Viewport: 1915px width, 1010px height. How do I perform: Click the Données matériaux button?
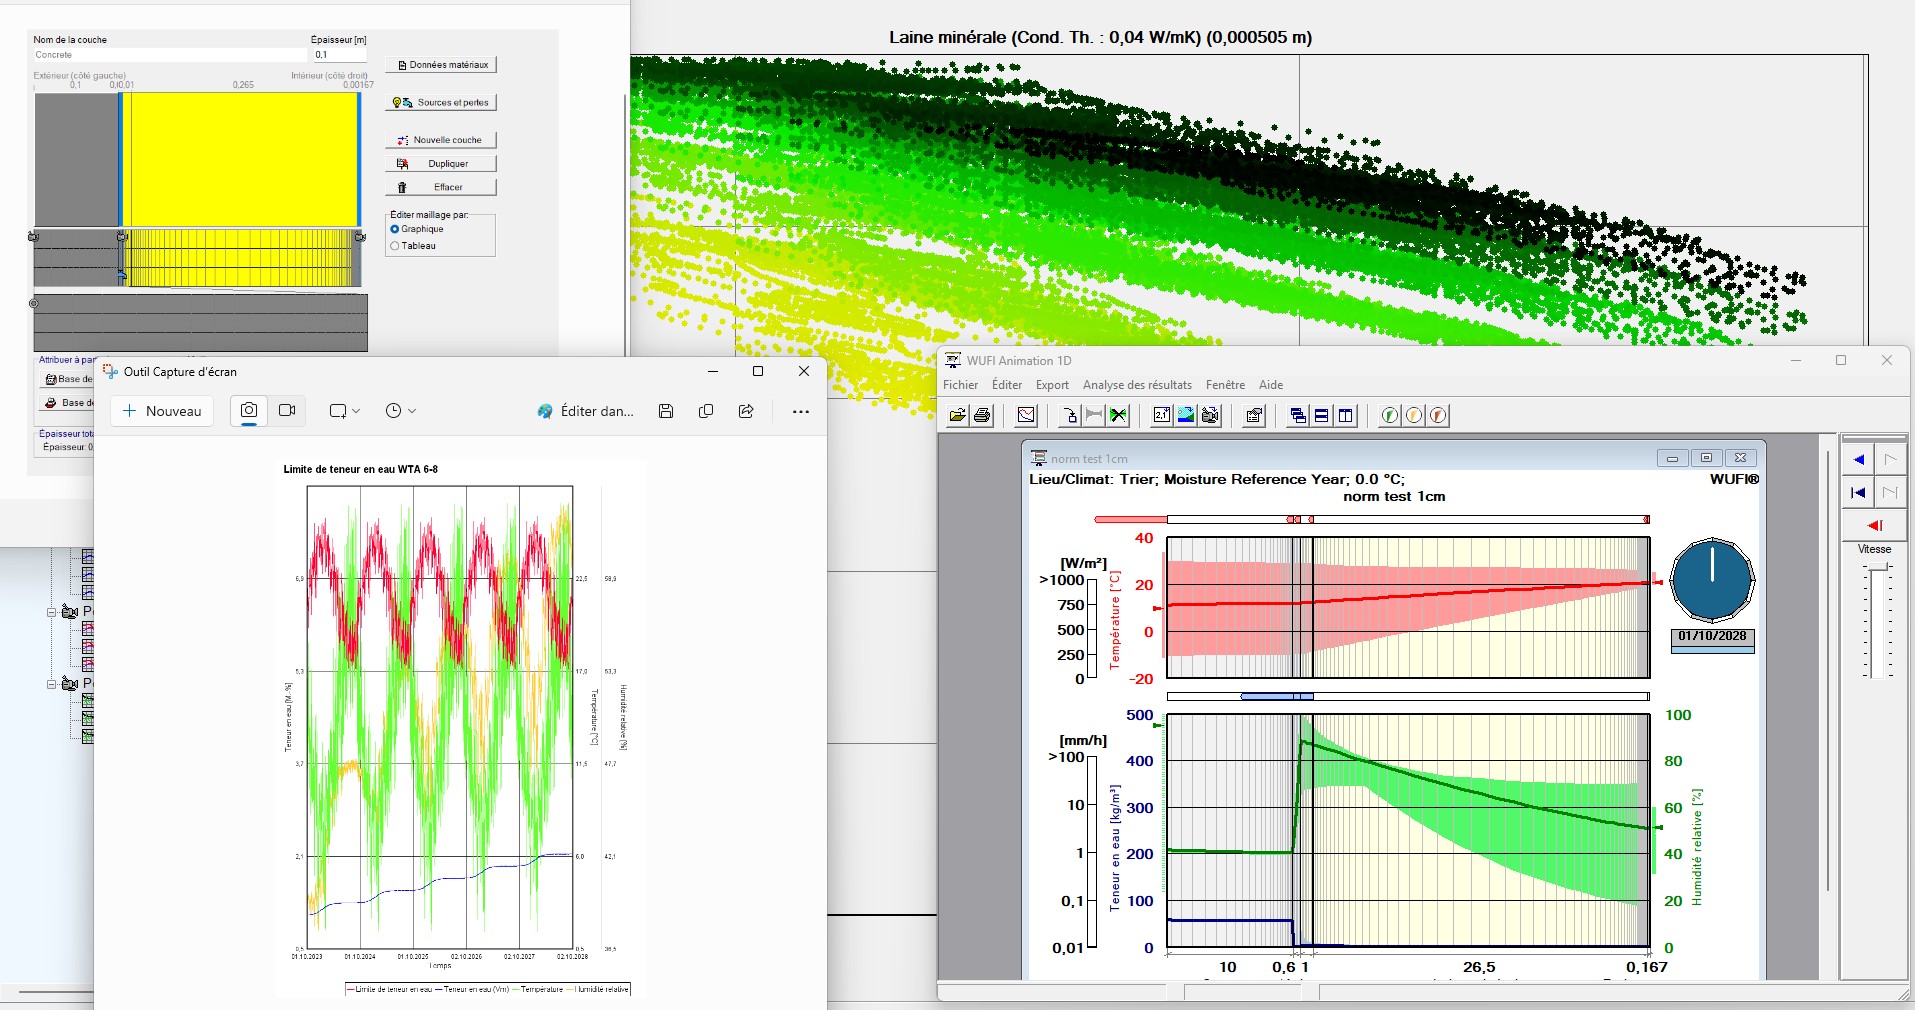point(441,65)
